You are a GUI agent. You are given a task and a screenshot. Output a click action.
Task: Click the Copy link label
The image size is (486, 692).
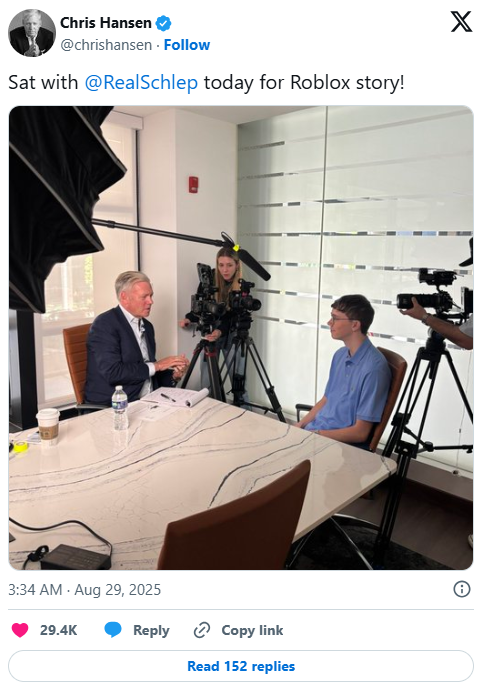pos(252,630)
